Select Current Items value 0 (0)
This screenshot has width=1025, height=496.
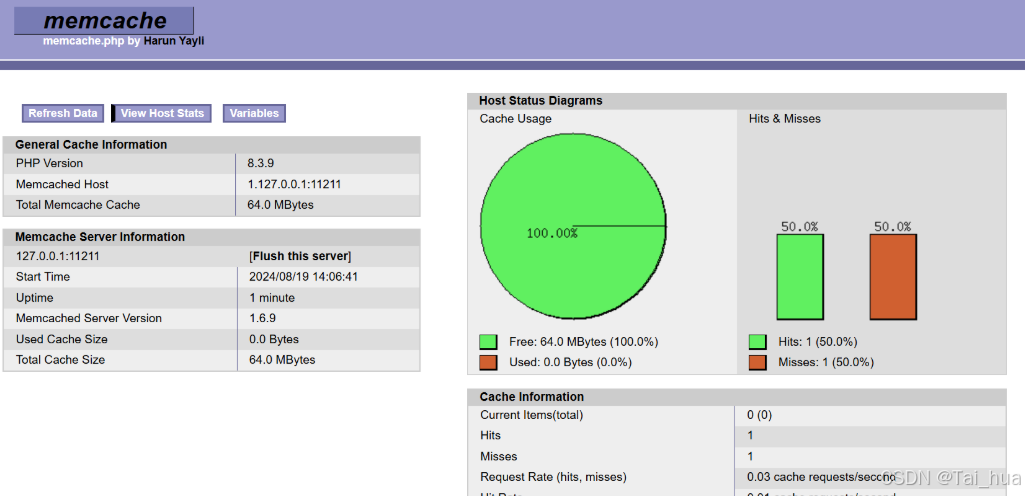[760, 415]
